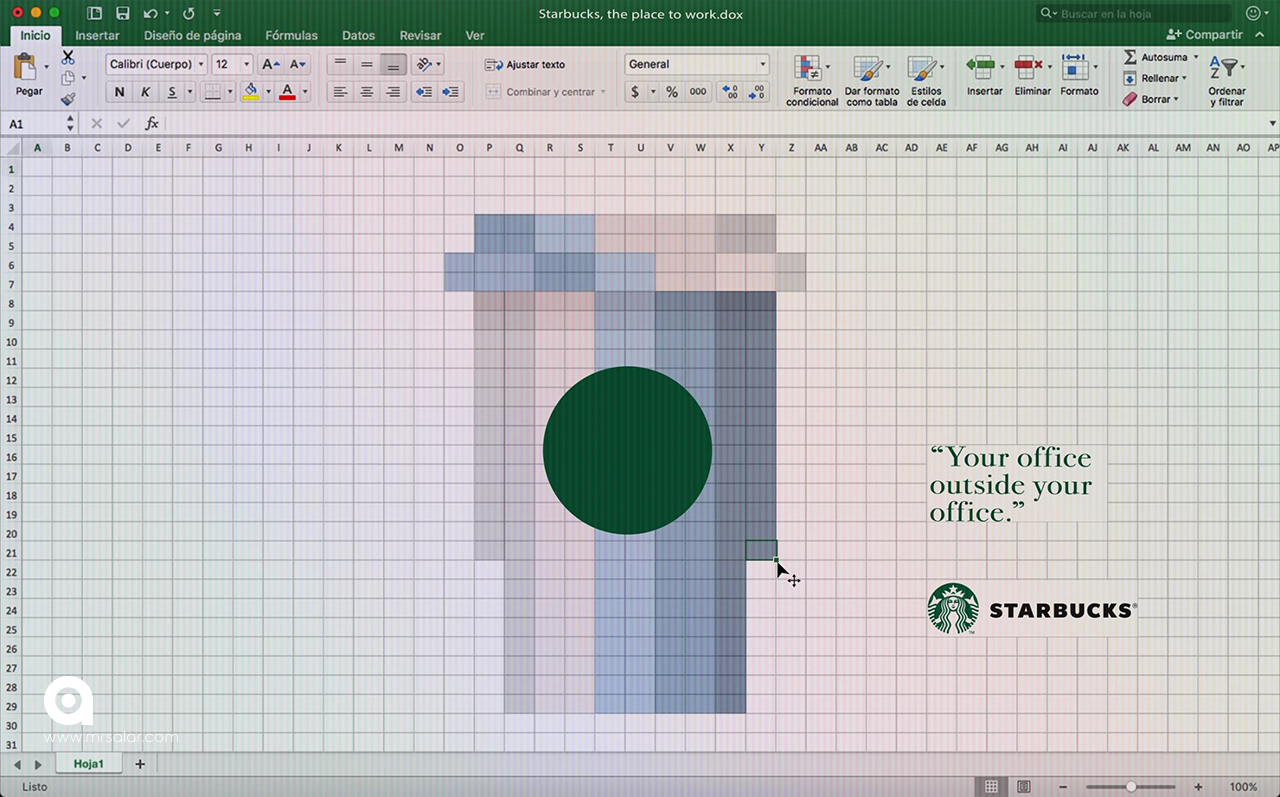Select the fx insert function icon
The height and width of the screenshot is (797, 1280).
coord(152,123)
